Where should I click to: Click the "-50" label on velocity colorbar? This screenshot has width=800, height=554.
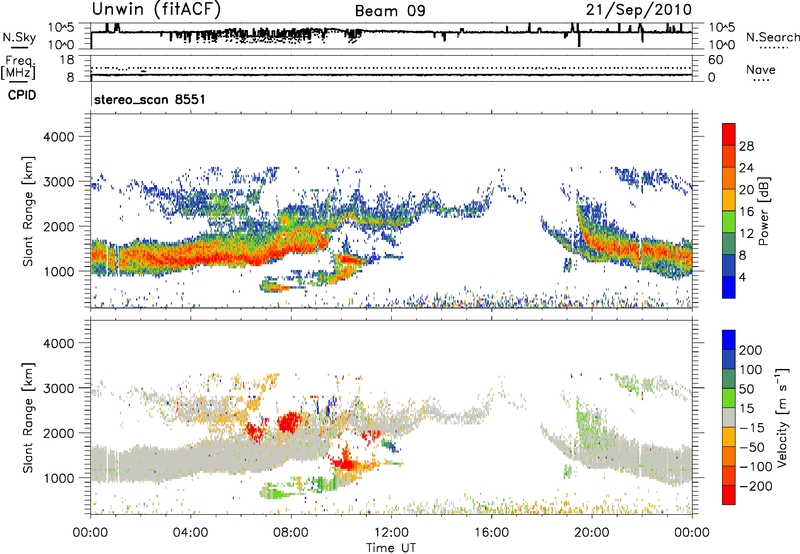[752, 447]
